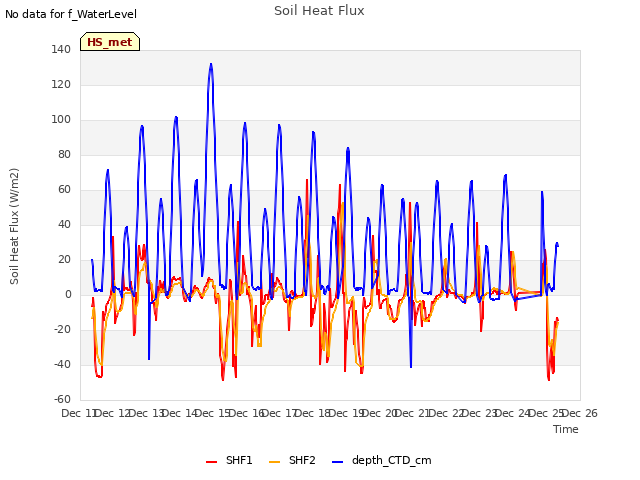The height and width of the screenshot is (480, 640).
Task: Click the 'No data for f_WaterLevel' message
Action: click(x=71, y=14)
